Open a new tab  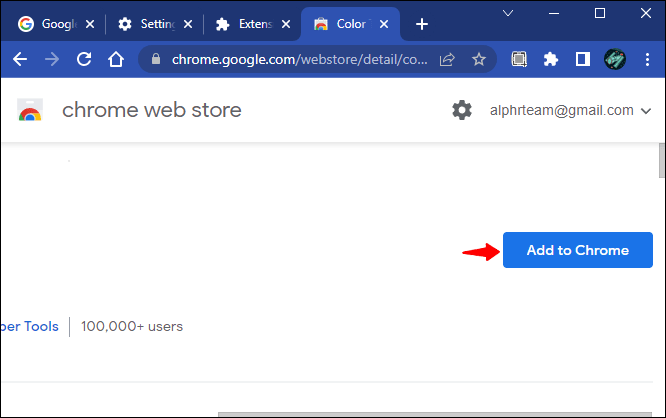(x=422, y=24)
